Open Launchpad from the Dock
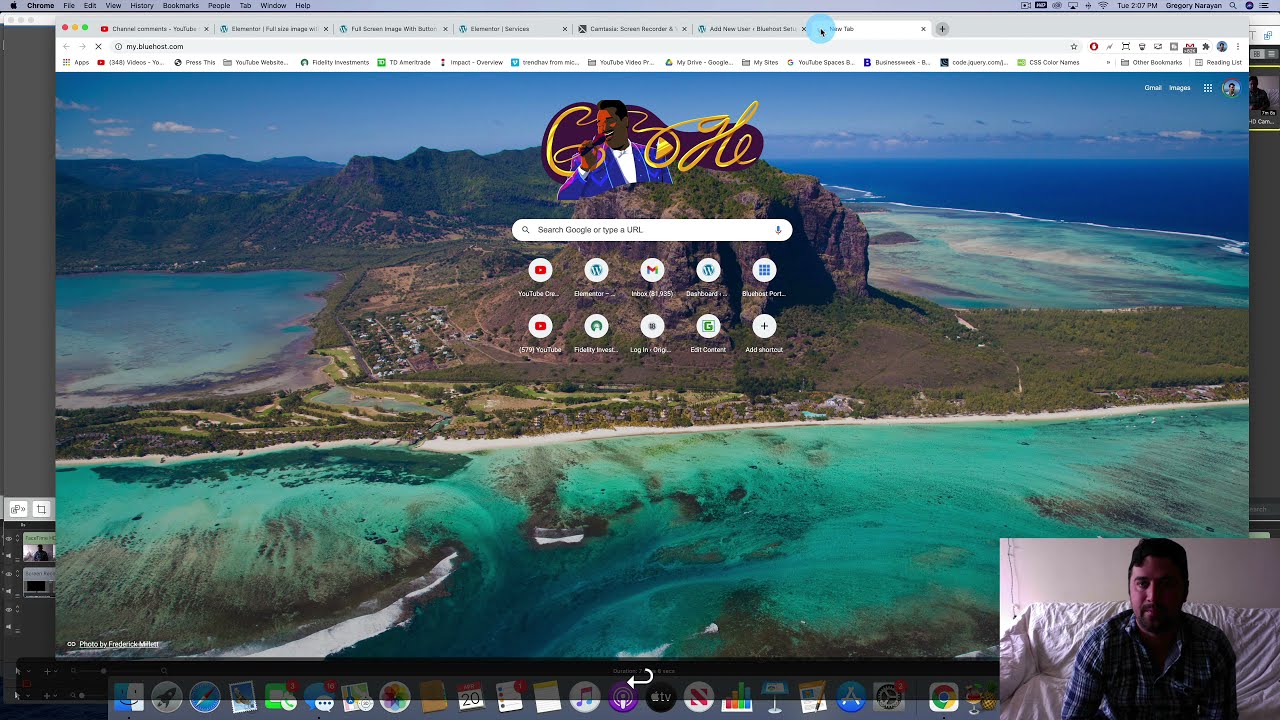 pos(167,697)
